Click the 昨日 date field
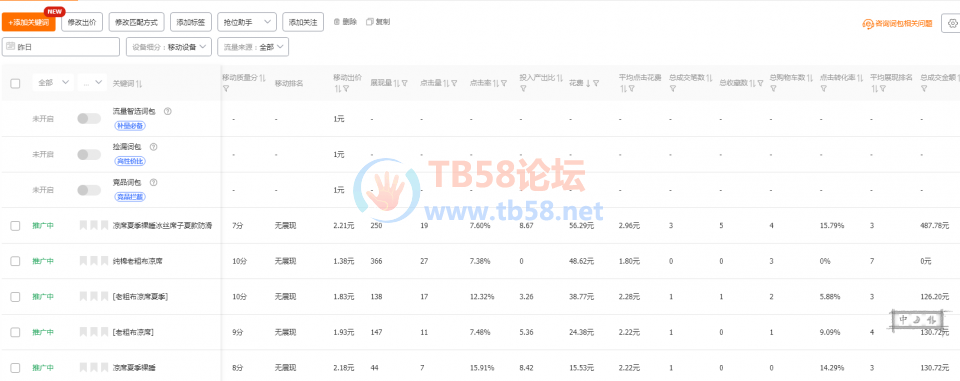Screen dimensions: 960x381 [x=61, y=47]
